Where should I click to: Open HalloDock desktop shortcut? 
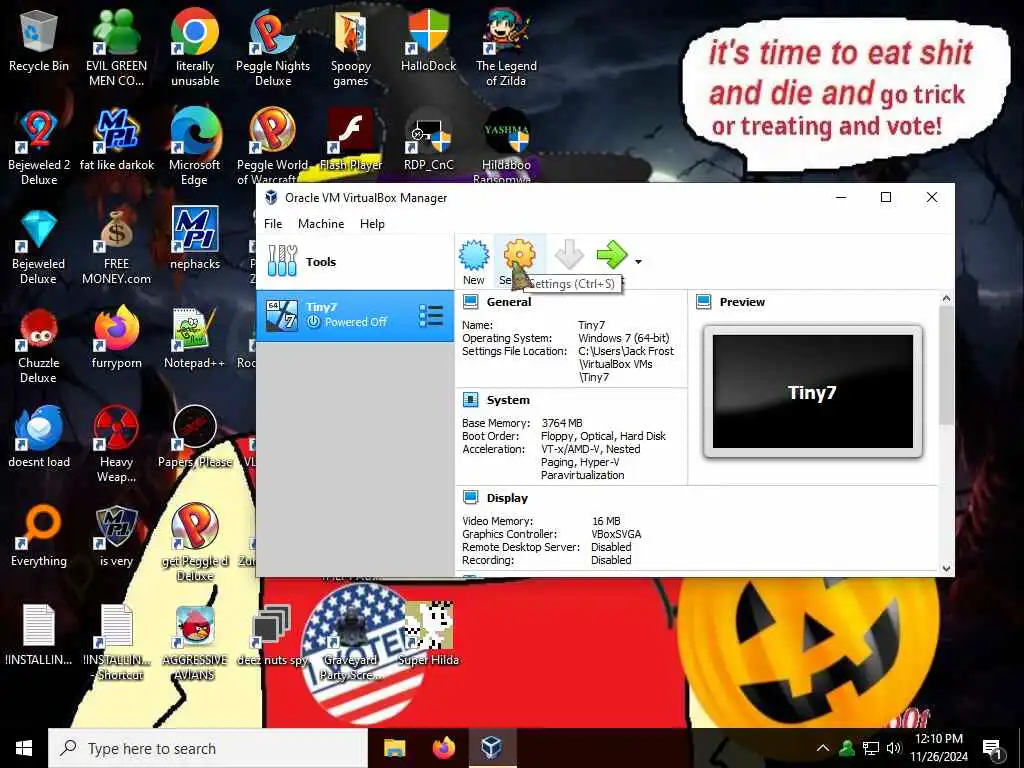(428, 41)
